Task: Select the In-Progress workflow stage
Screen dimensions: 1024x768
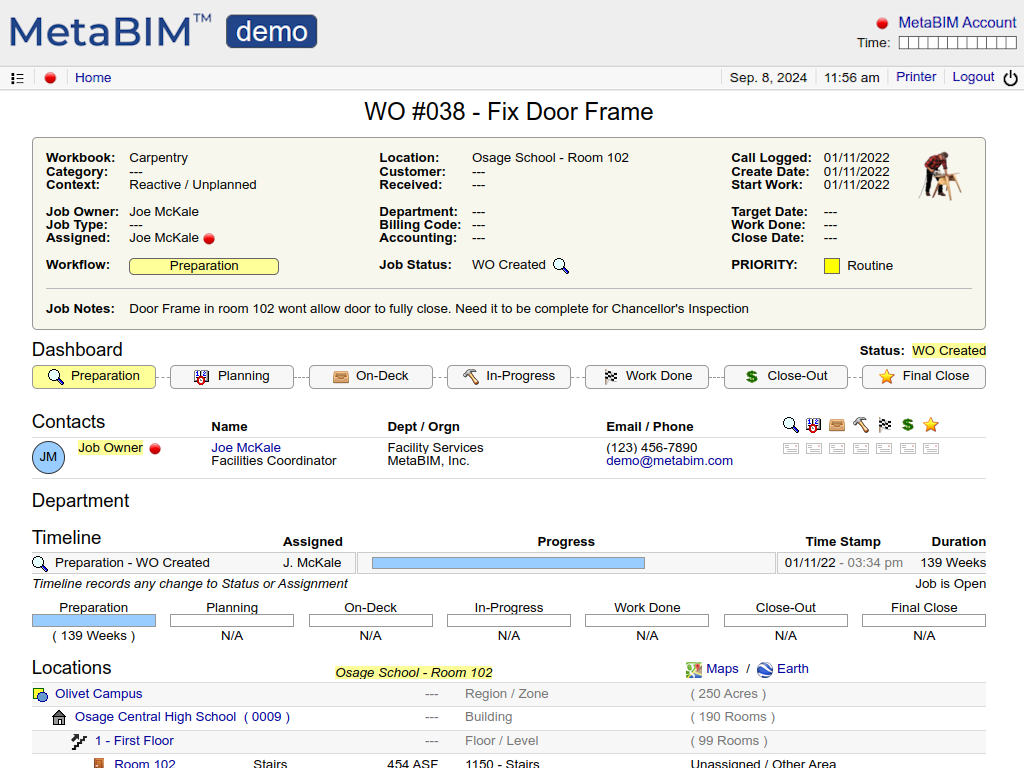Action: click(x=508, y=377)
